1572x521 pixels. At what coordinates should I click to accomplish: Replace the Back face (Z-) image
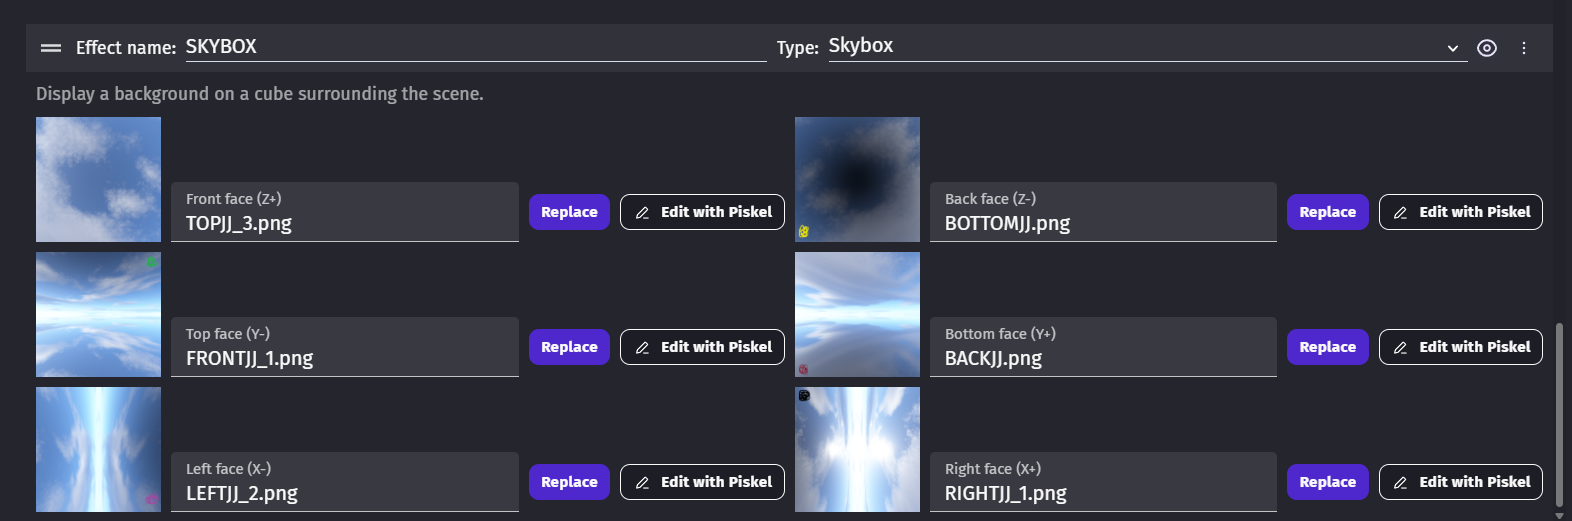coord(1327,212)
